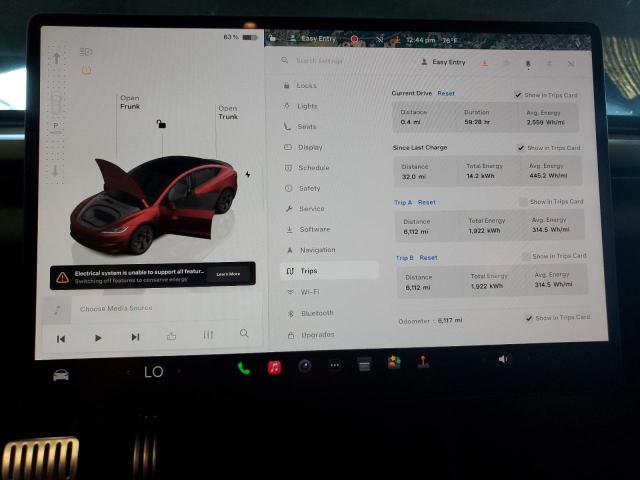The height and width of the screenshot is (480, 640).
Task: Open the phone app in dock
Action: [244, 369]
